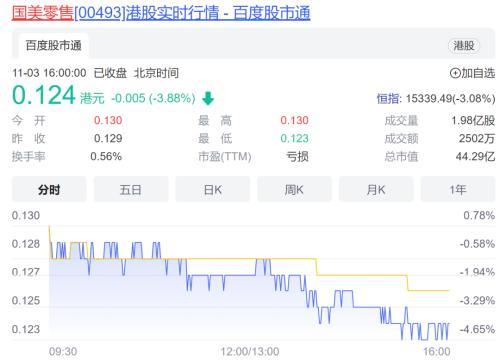Screen dimensions: 500x360
Task: Click the plus icon beside 加自选
Action: pos(455,73)
